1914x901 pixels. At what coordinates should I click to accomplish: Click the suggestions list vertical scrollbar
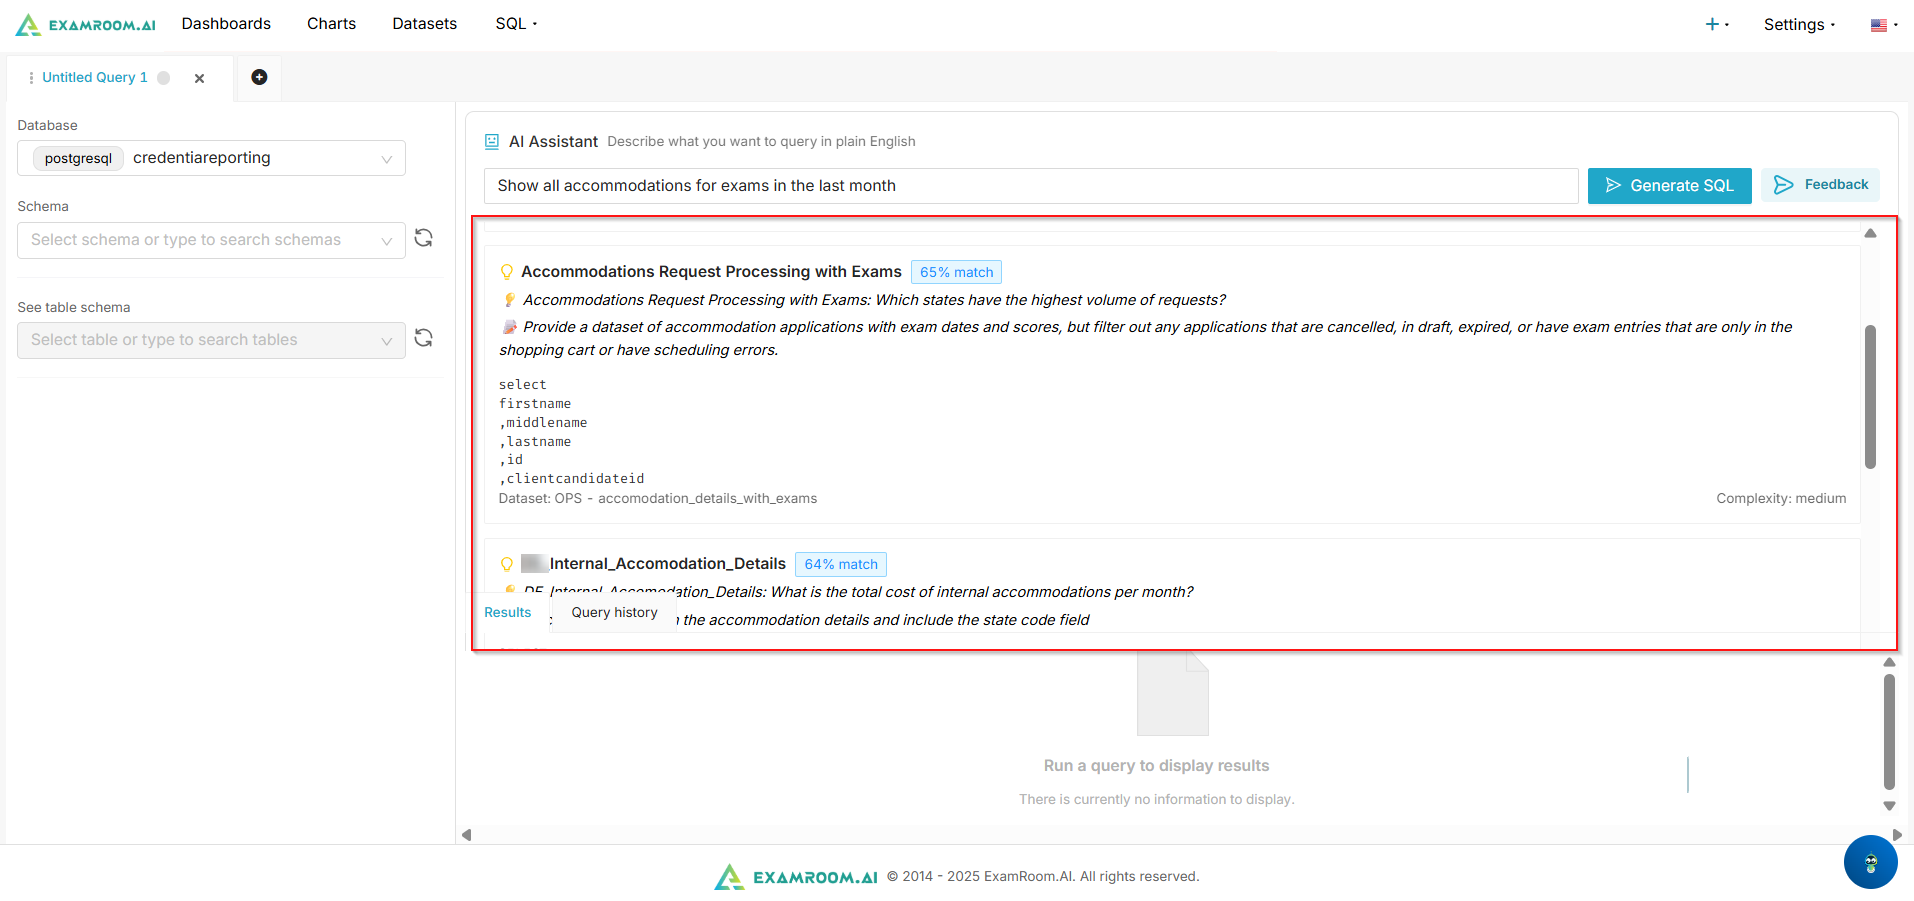pos(1870,397)
